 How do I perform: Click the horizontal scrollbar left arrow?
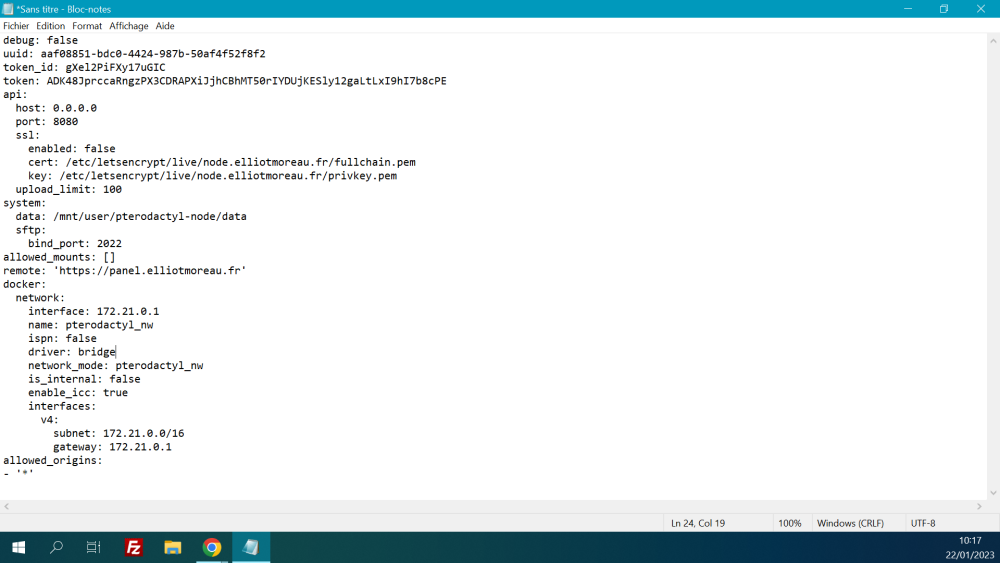coord(6,506)
